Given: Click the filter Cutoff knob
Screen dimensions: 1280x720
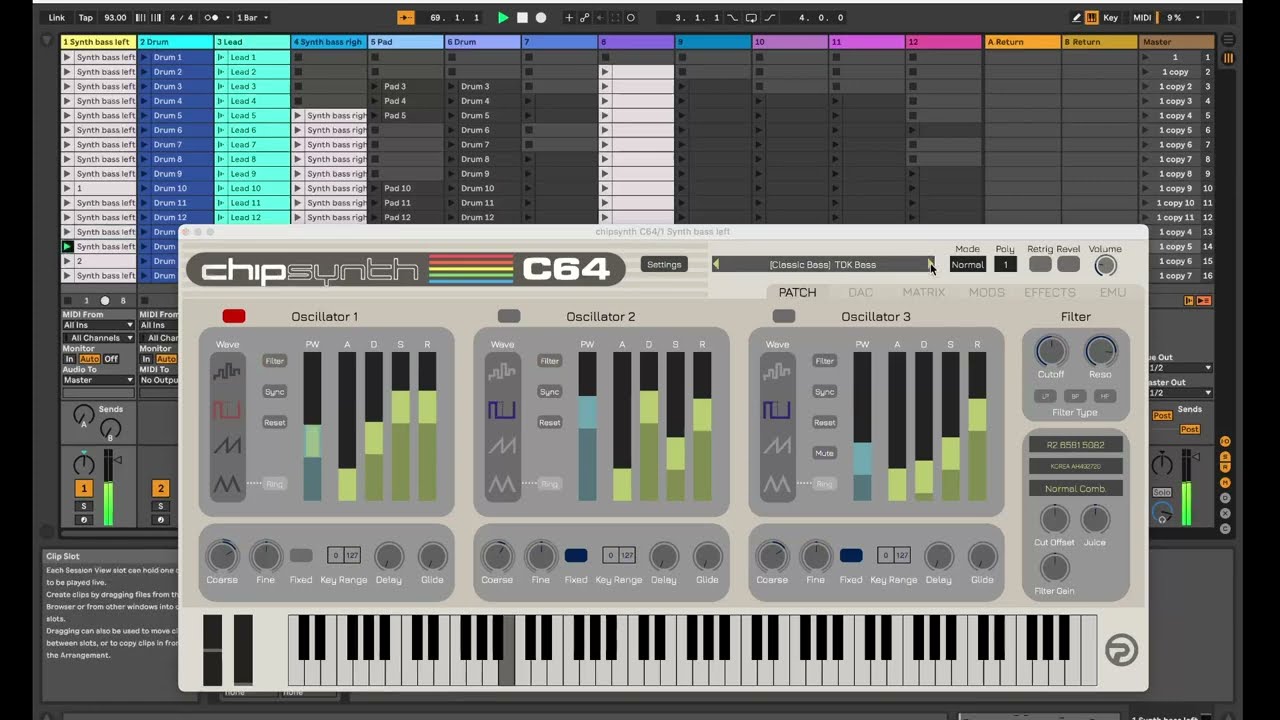Looking at the screenshot, I should coord(1051,351).
